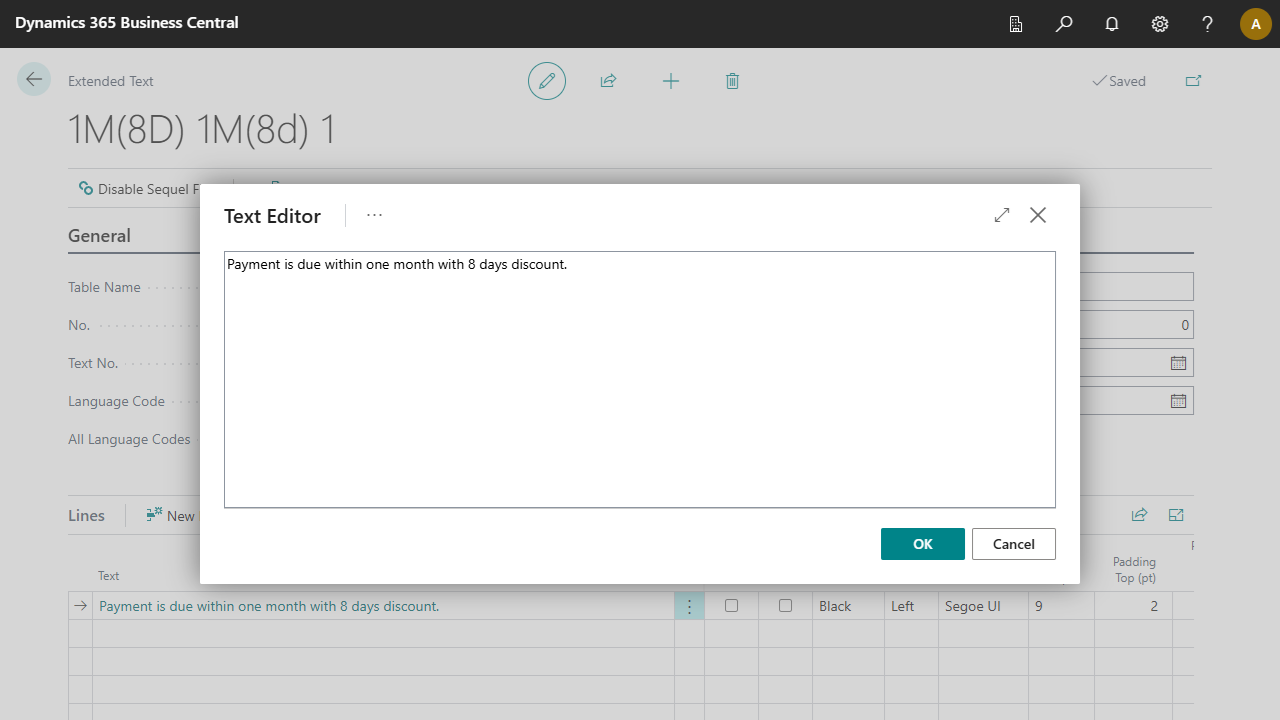The height and width of the screenshot is (720, 1280).
Task: Open the settings gear icon
Action: pyautogui.click(x=1160, y=24)
